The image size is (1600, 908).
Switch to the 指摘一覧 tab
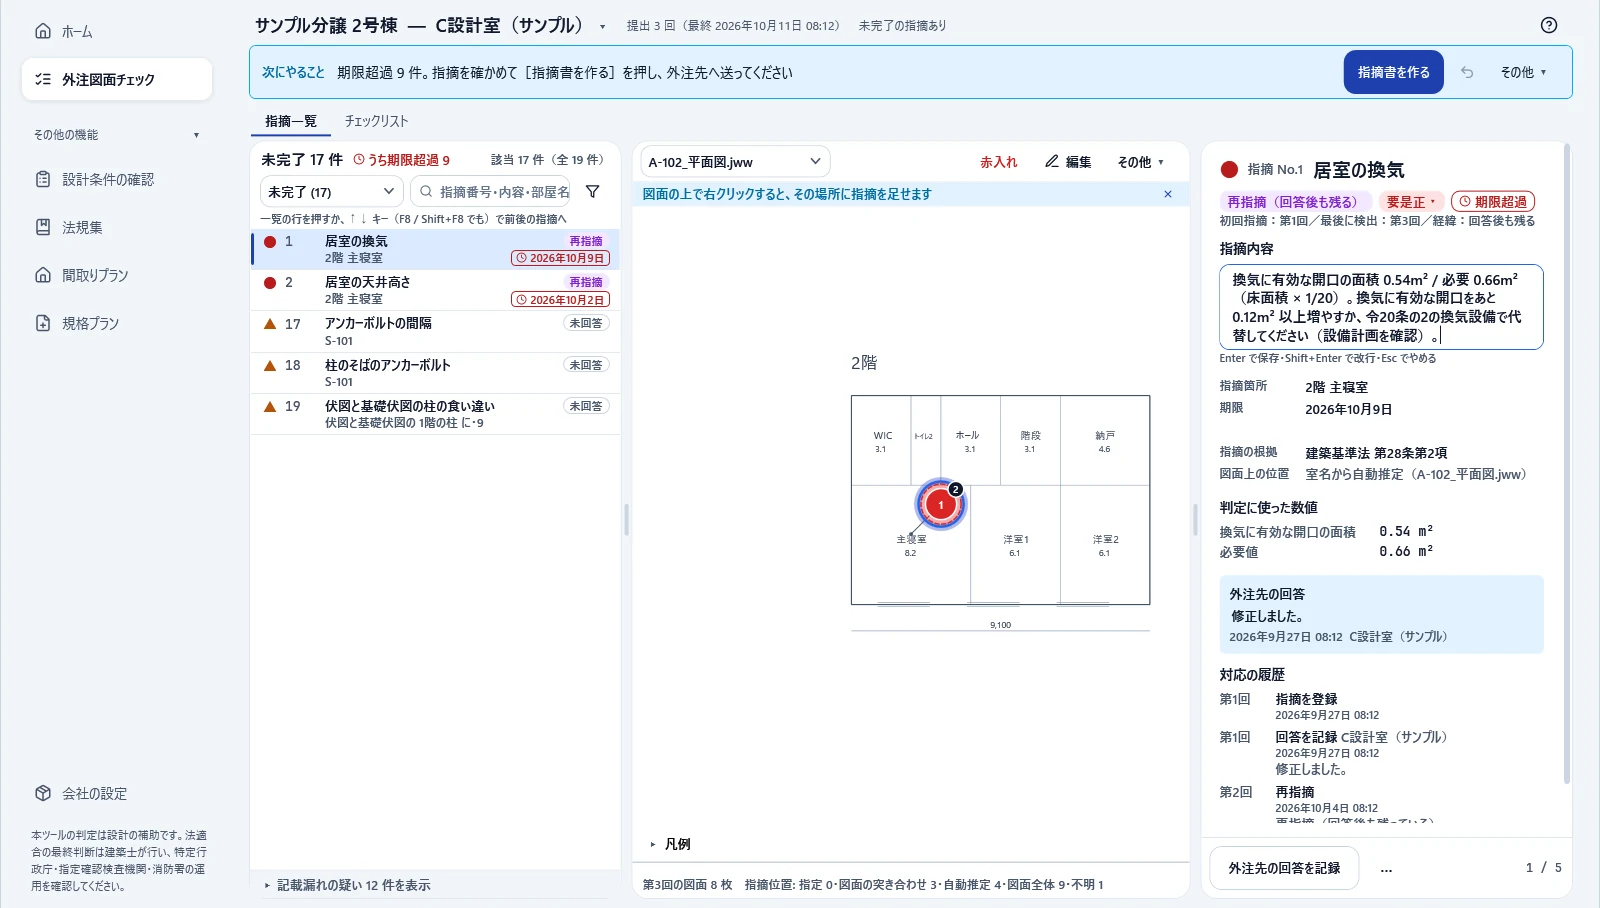click(x=290, y=121)
